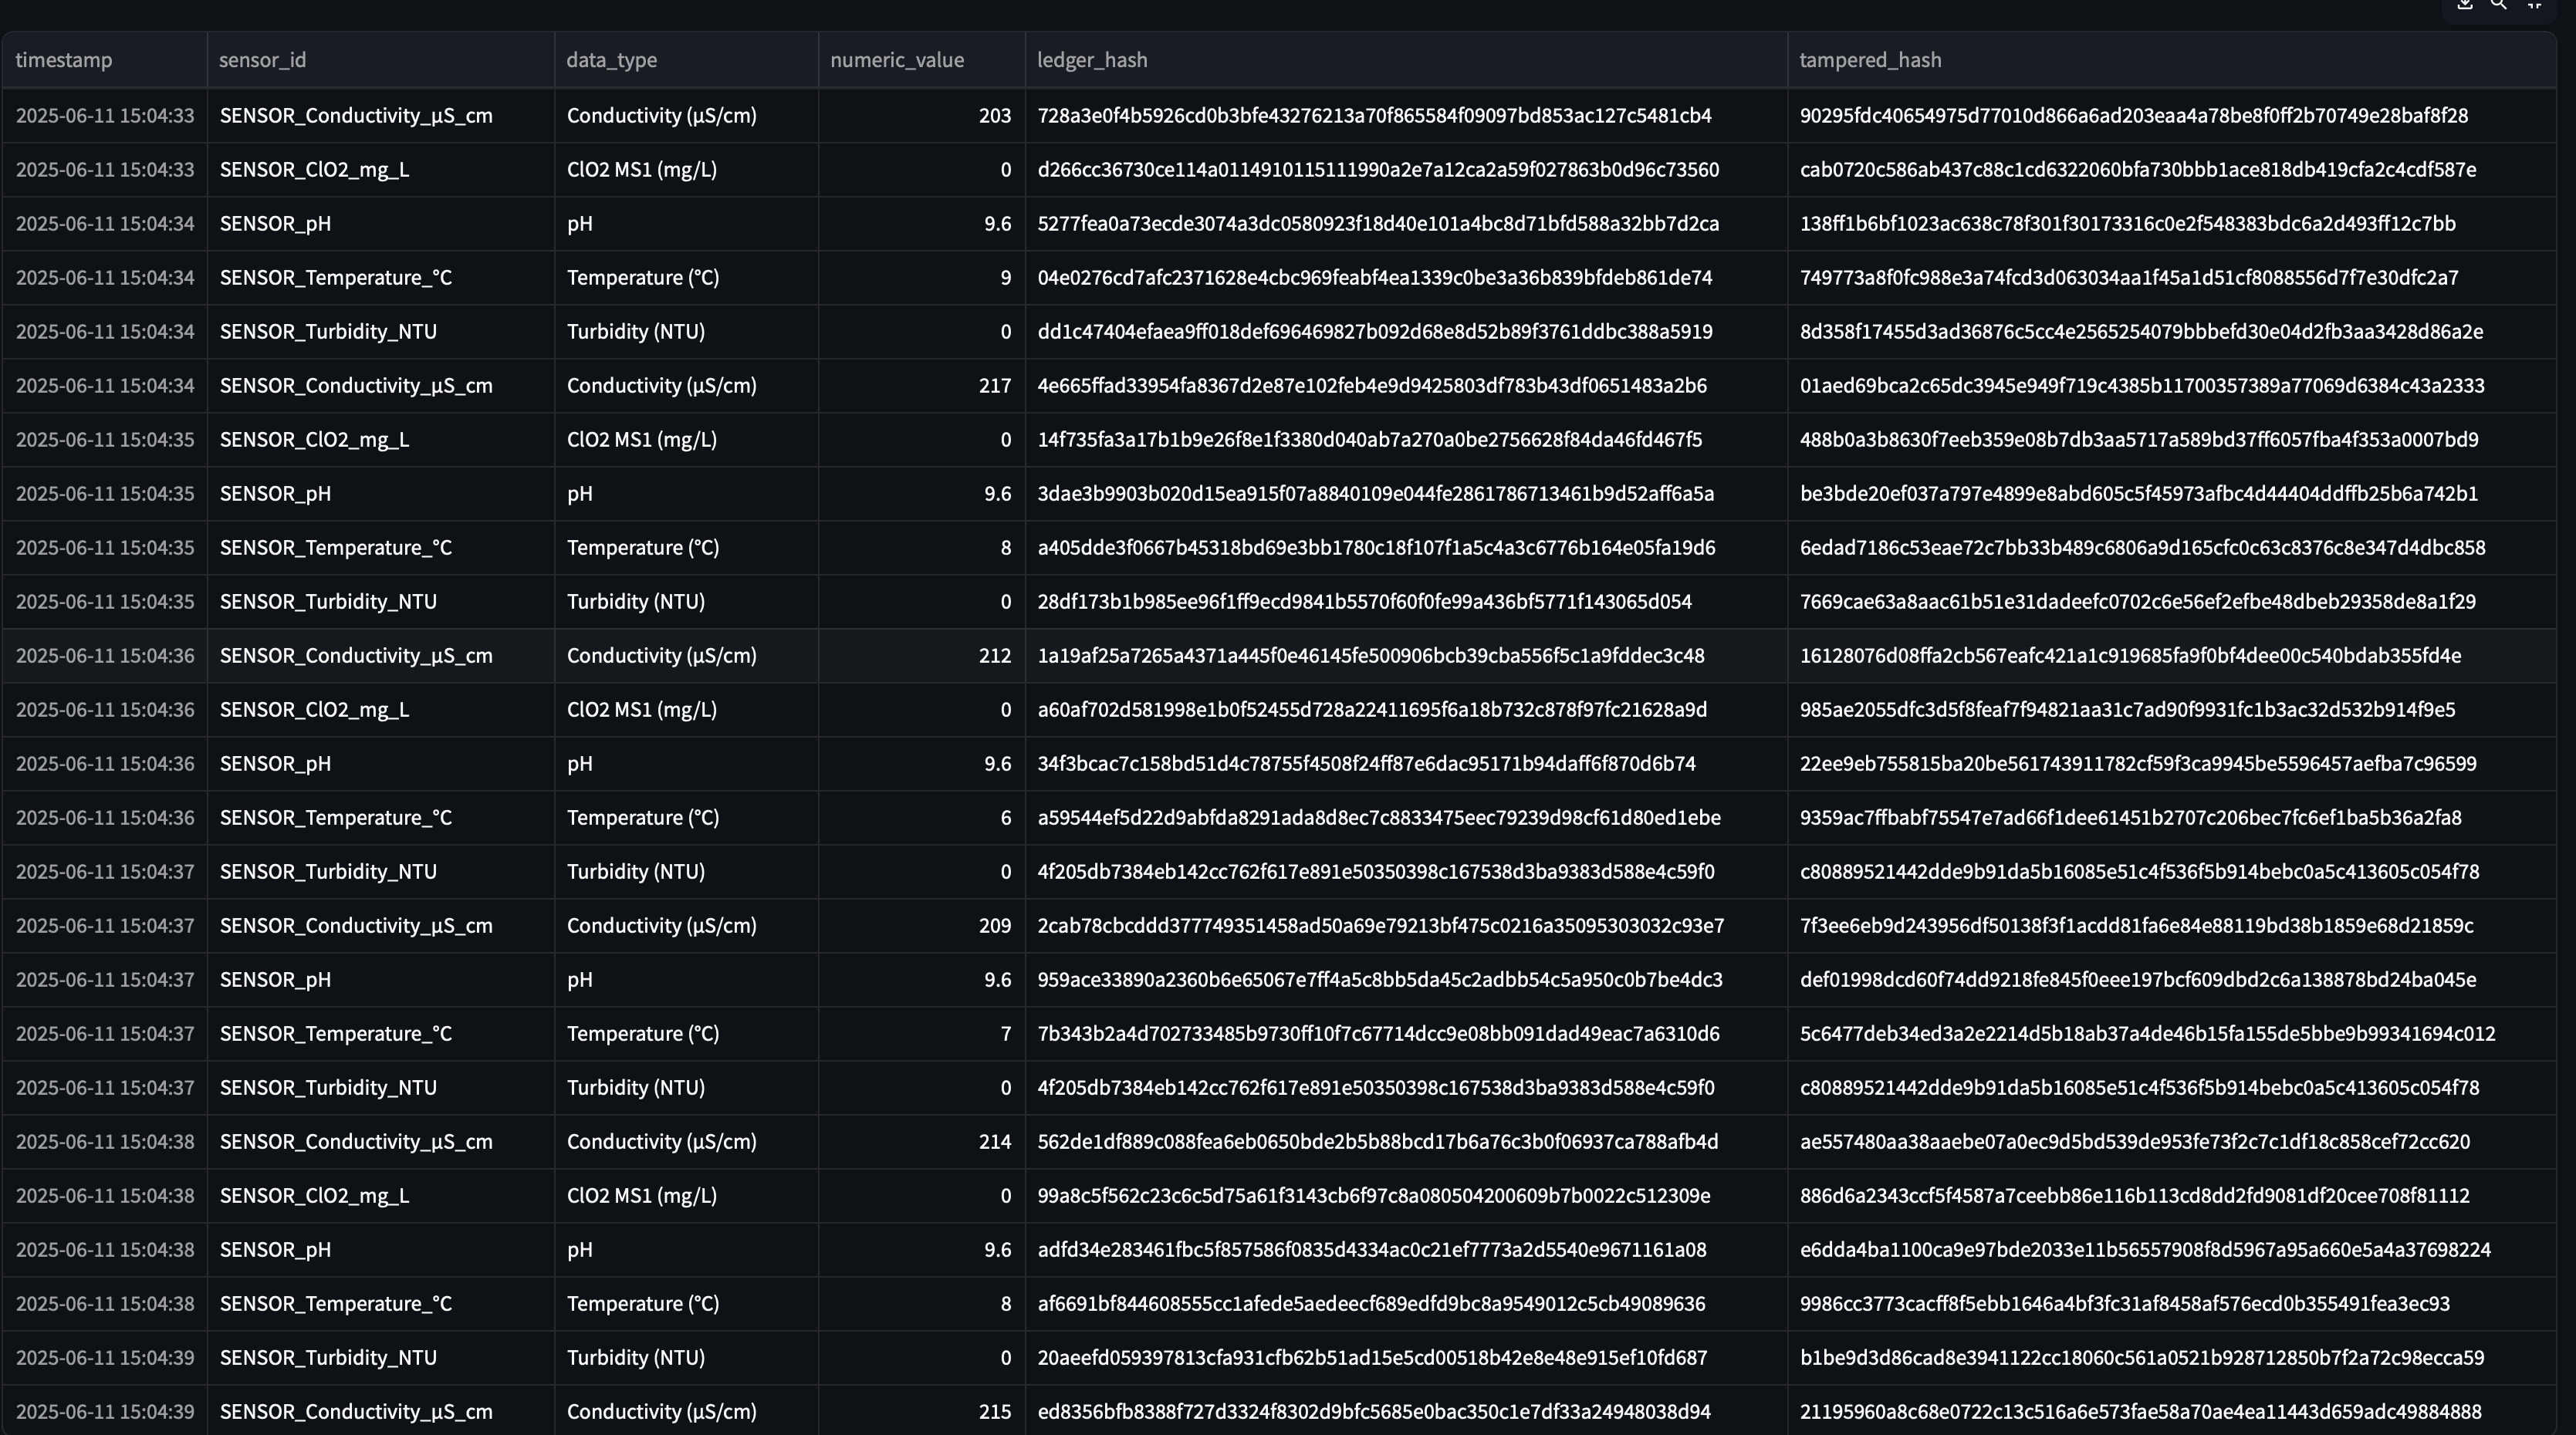Select ledger hash starting with adfd34e28346
The image size is (2576, 1435).
tap(1406, 1249)
